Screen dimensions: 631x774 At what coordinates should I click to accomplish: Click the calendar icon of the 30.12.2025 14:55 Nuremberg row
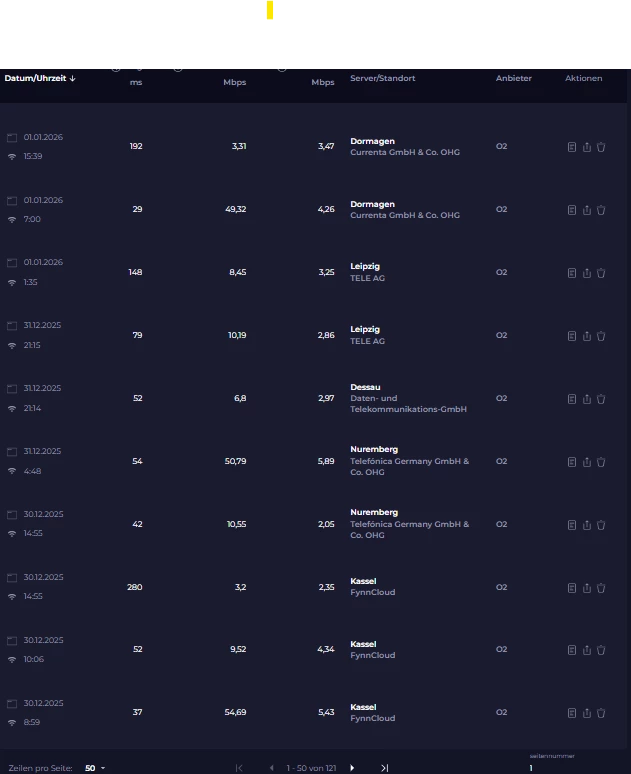(x=12, y=514)
